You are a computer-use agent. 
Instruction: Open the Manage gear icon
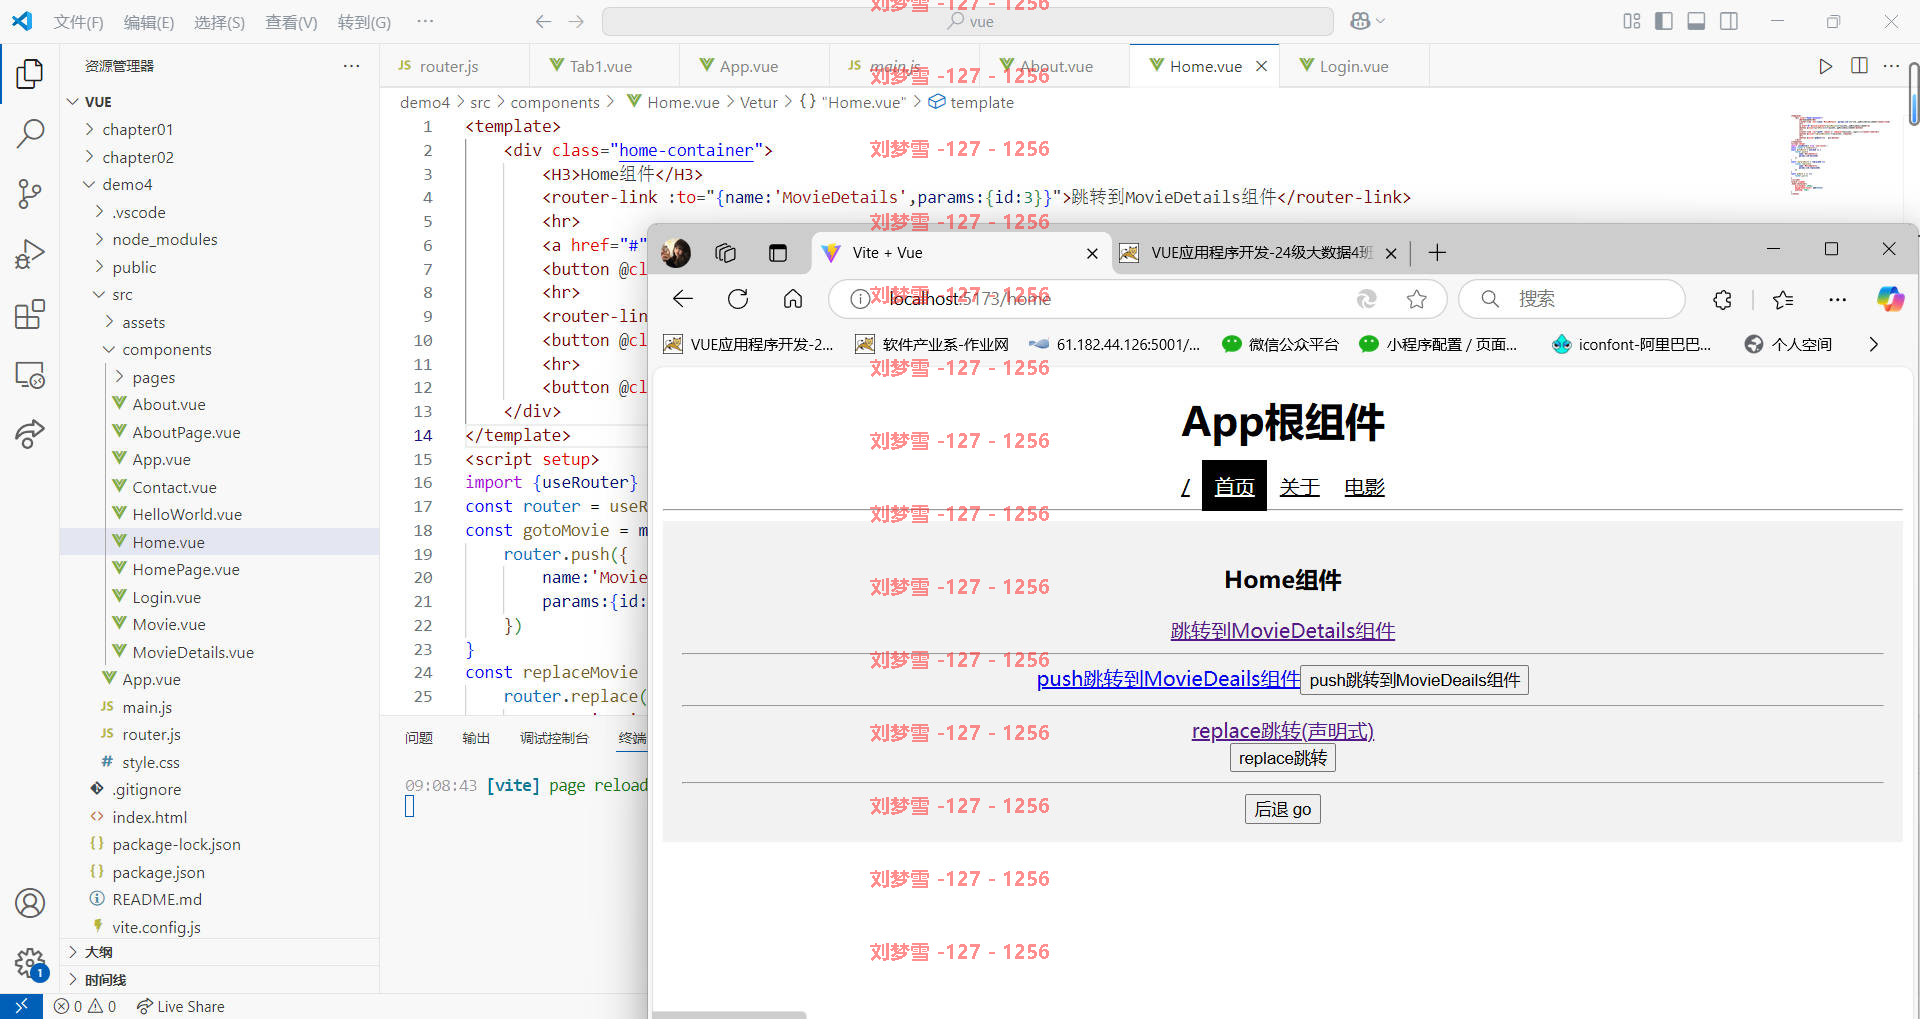(x=30, y=963)
